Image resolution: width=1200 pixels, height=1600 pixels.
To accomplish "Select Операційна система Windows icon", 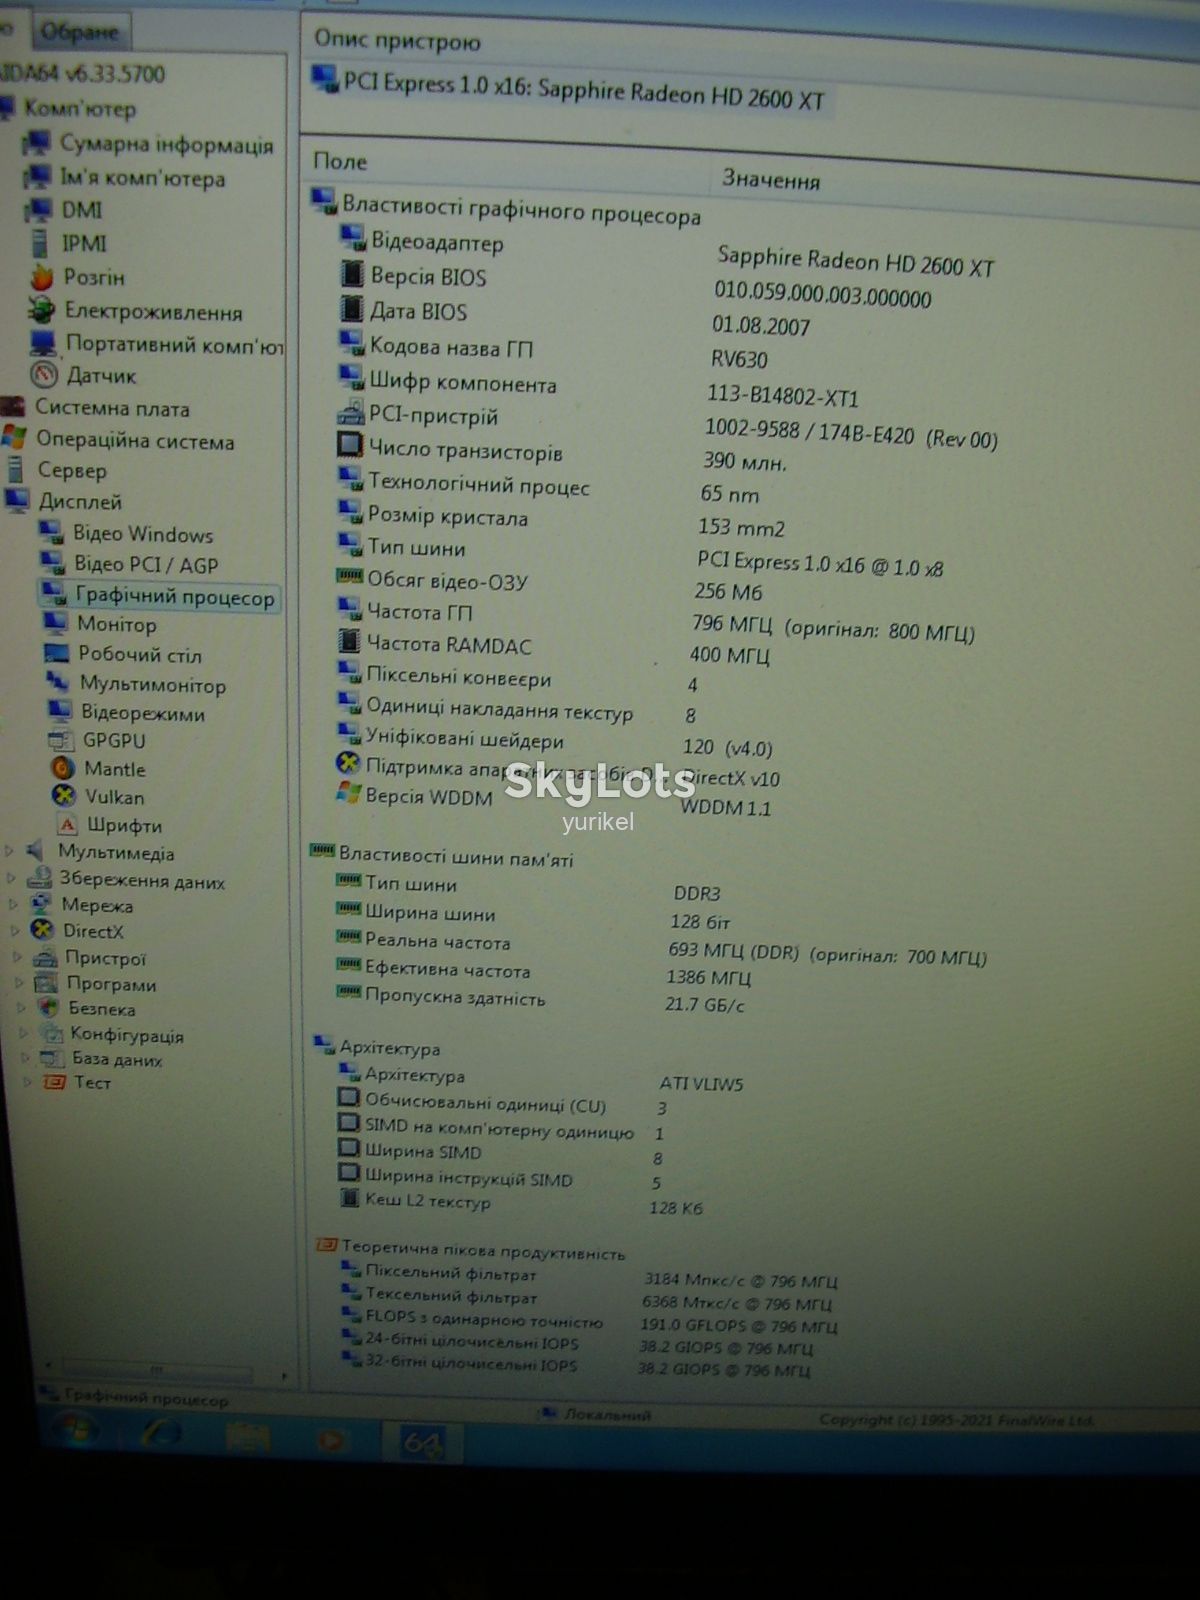I will coord(14,438).
